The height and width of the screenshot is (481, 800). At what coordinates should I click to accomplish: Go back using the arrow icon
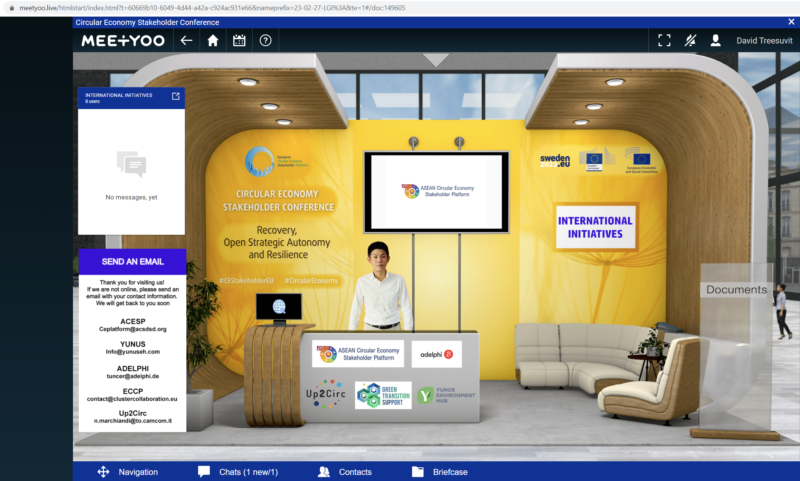tap(186, 40)
